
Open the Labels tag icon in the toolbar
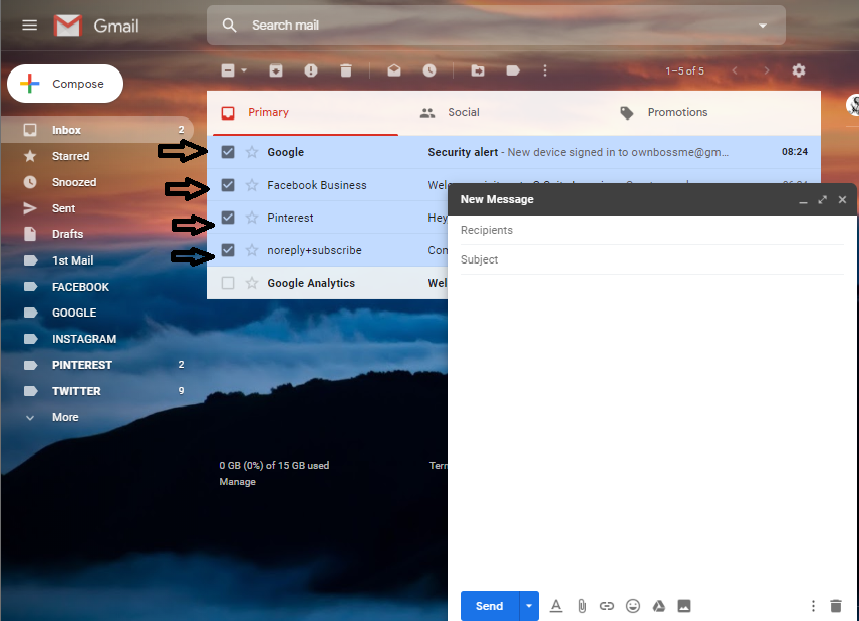513,71
